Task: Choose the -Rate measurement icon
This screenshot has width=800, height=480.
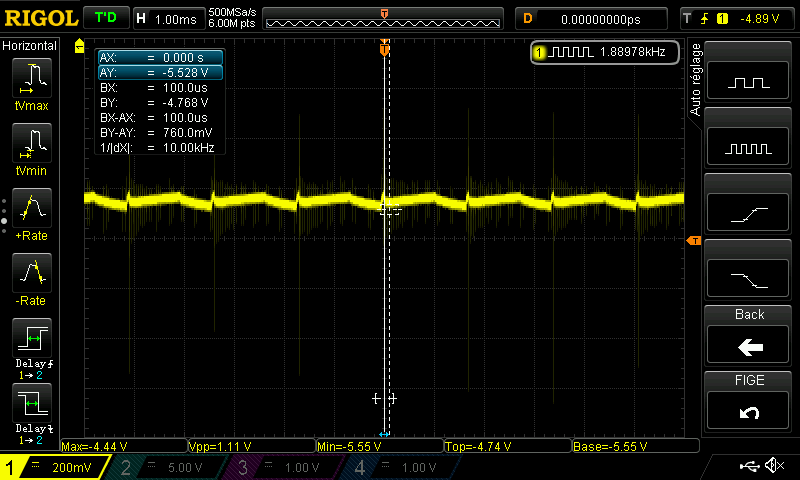Action: (31, 276)
